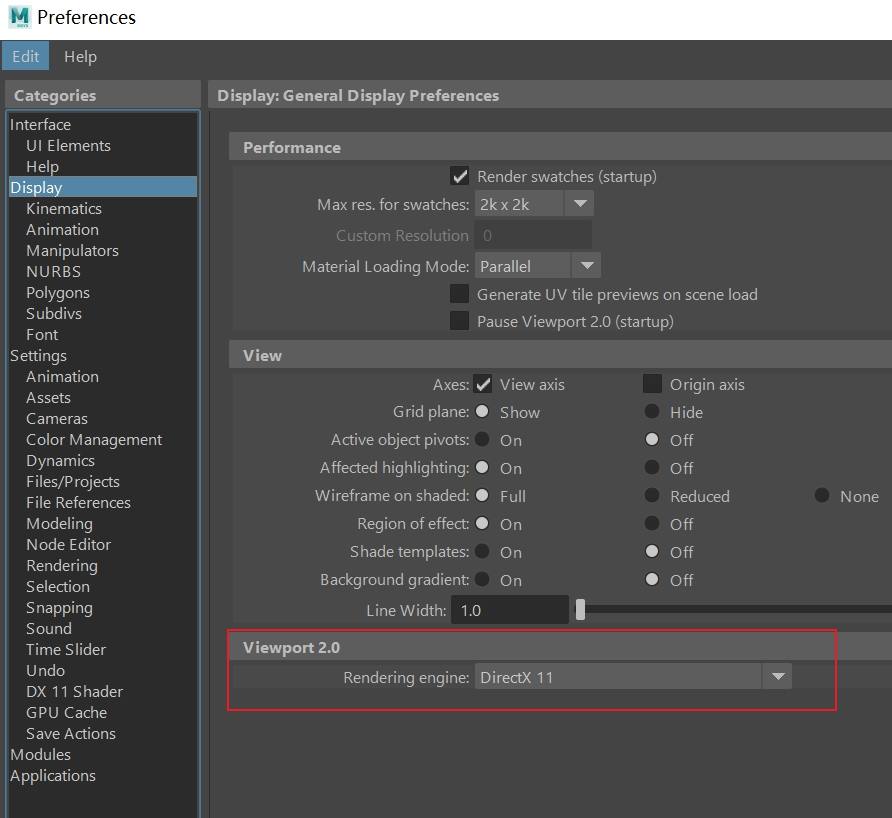Viewport: 892px width, 818px height.
Task: Open Material Loading Mode dropdown
Action: click(538, 266)
